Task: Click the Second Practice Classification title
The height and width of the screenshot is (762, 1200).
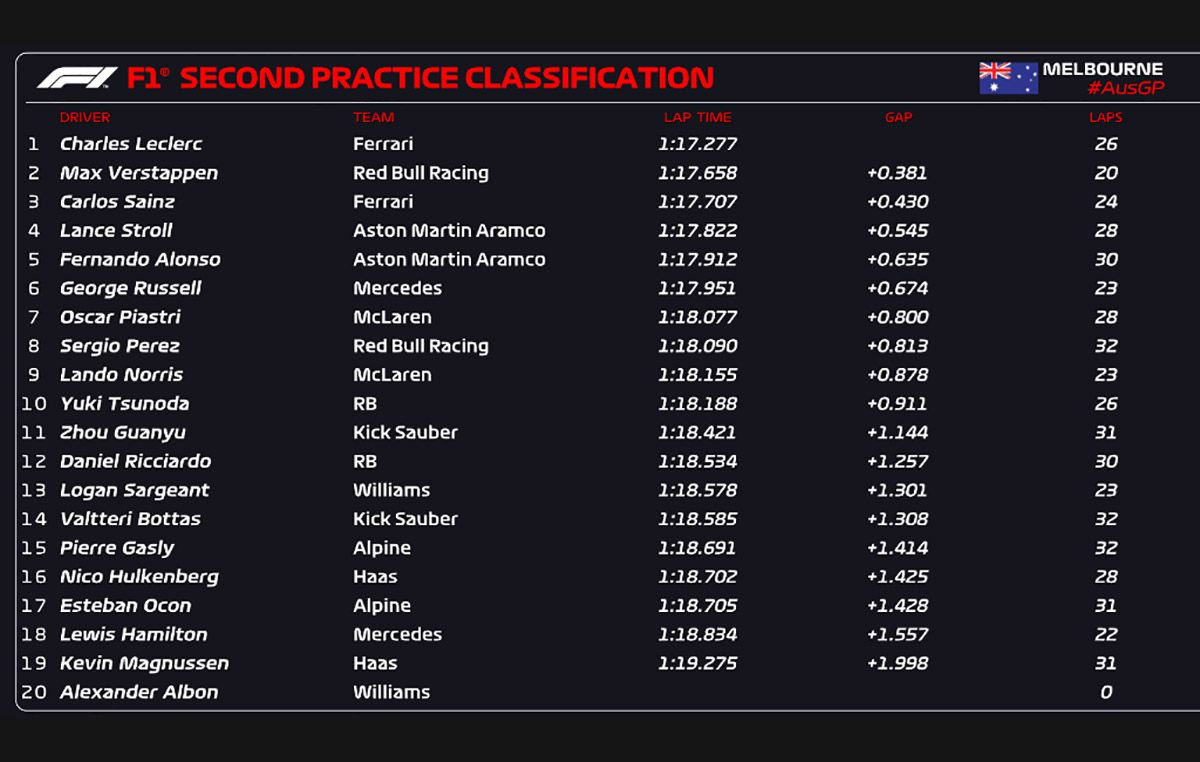Action: (446, 78)
